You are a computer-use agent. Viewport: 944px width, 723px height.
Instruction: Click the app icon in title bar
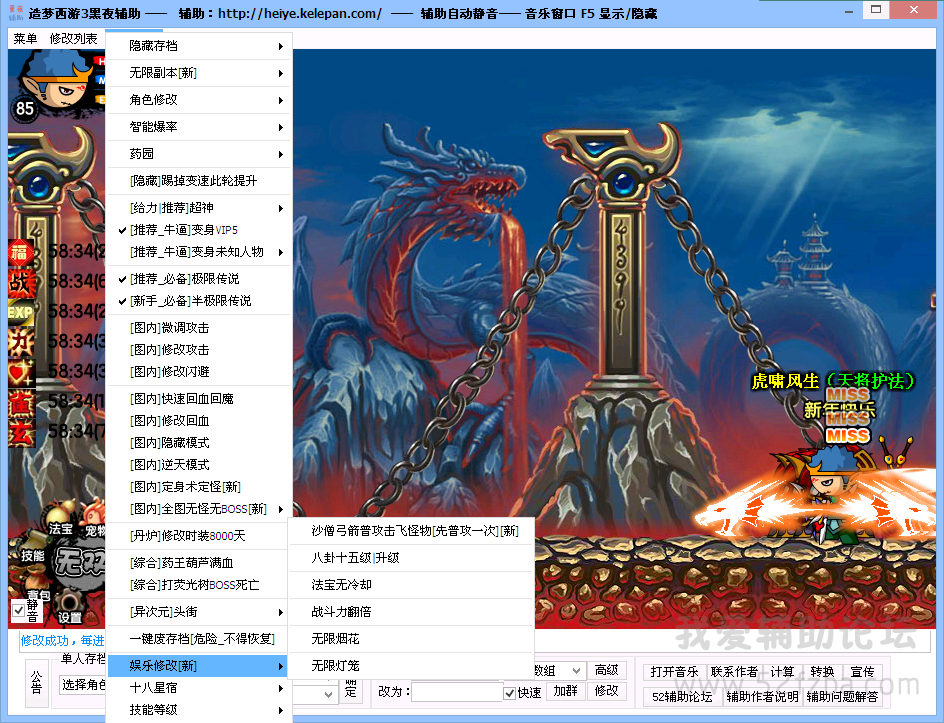[x=16, y=13]
